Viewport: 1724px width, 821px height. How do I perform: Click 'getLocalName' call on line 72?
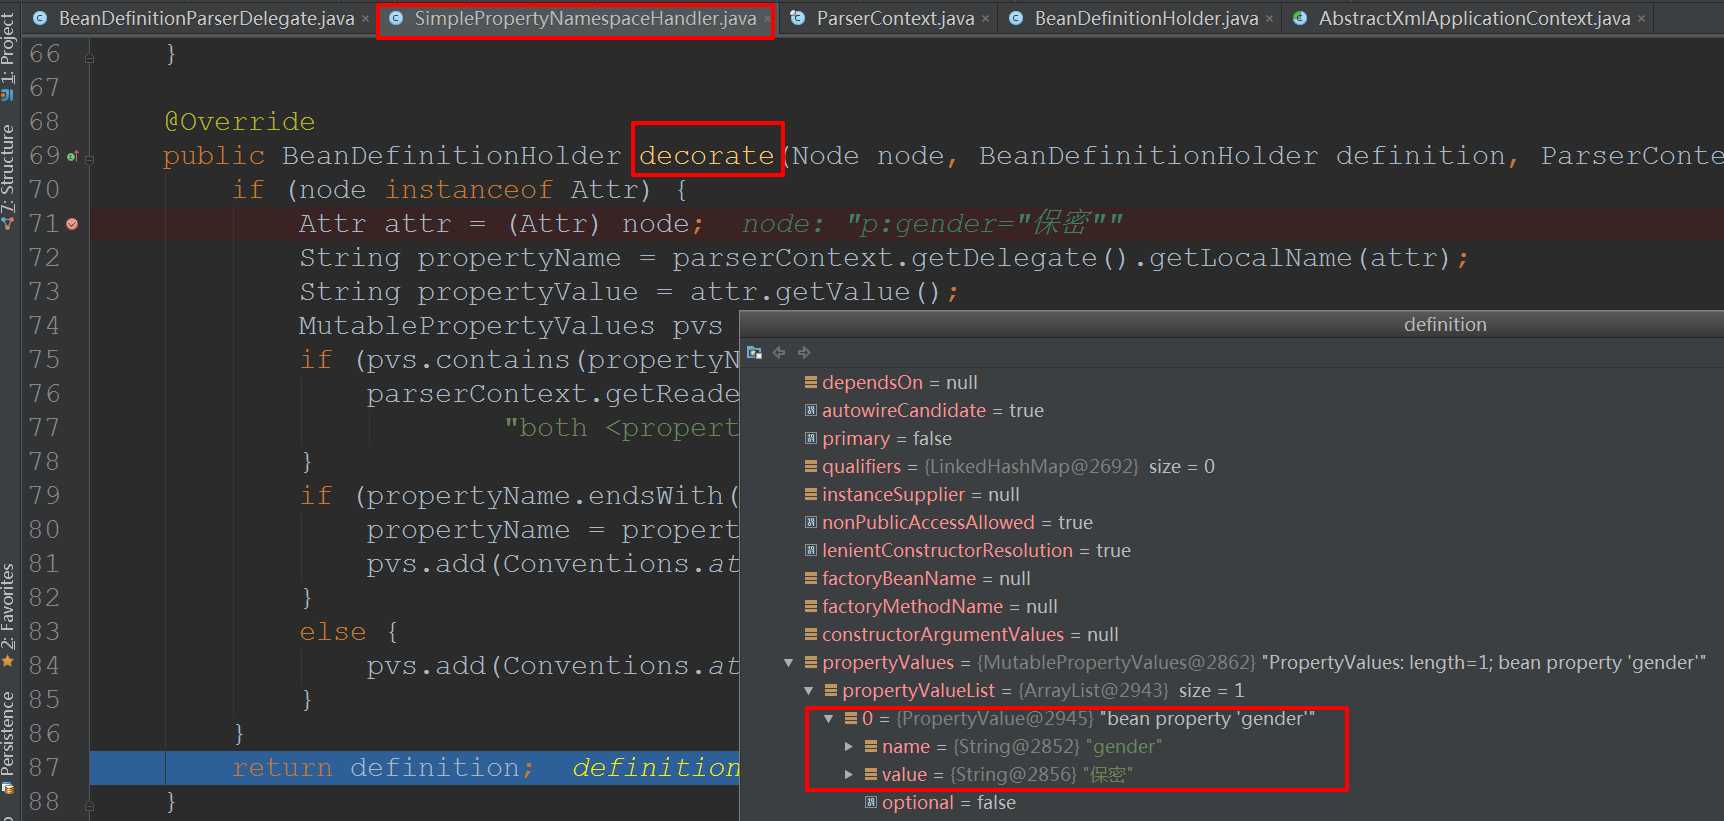1250,258
